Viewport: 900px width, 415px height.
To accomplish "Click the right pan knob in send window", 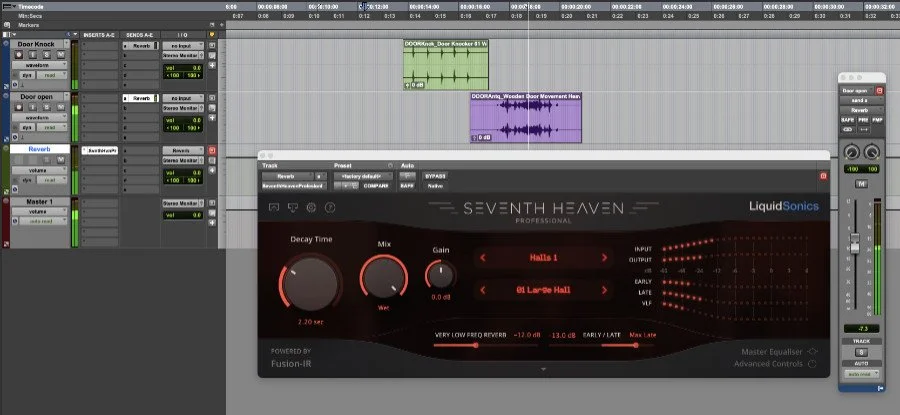I will [x=871, y=152].
